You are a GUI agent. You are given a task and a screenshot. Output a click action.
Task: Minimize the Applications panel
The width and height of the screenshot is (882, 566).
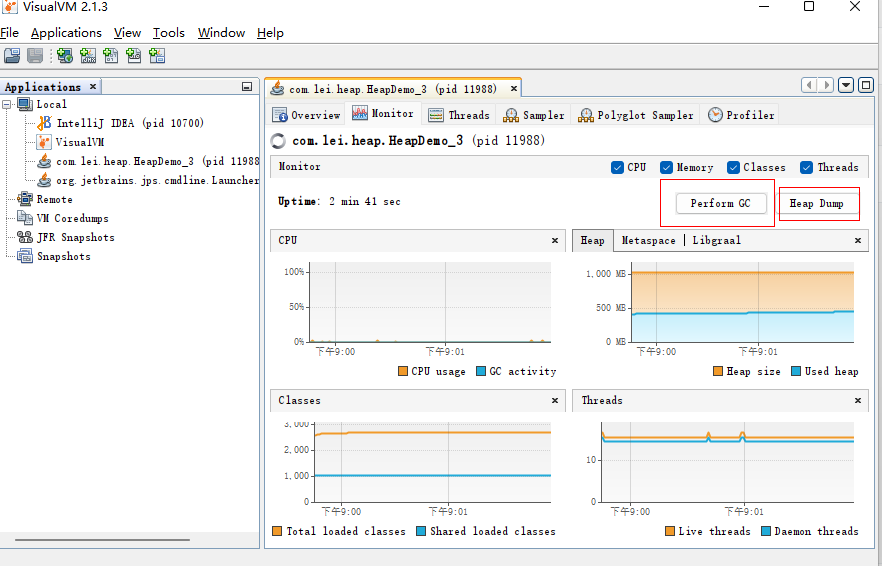(246, 87)
